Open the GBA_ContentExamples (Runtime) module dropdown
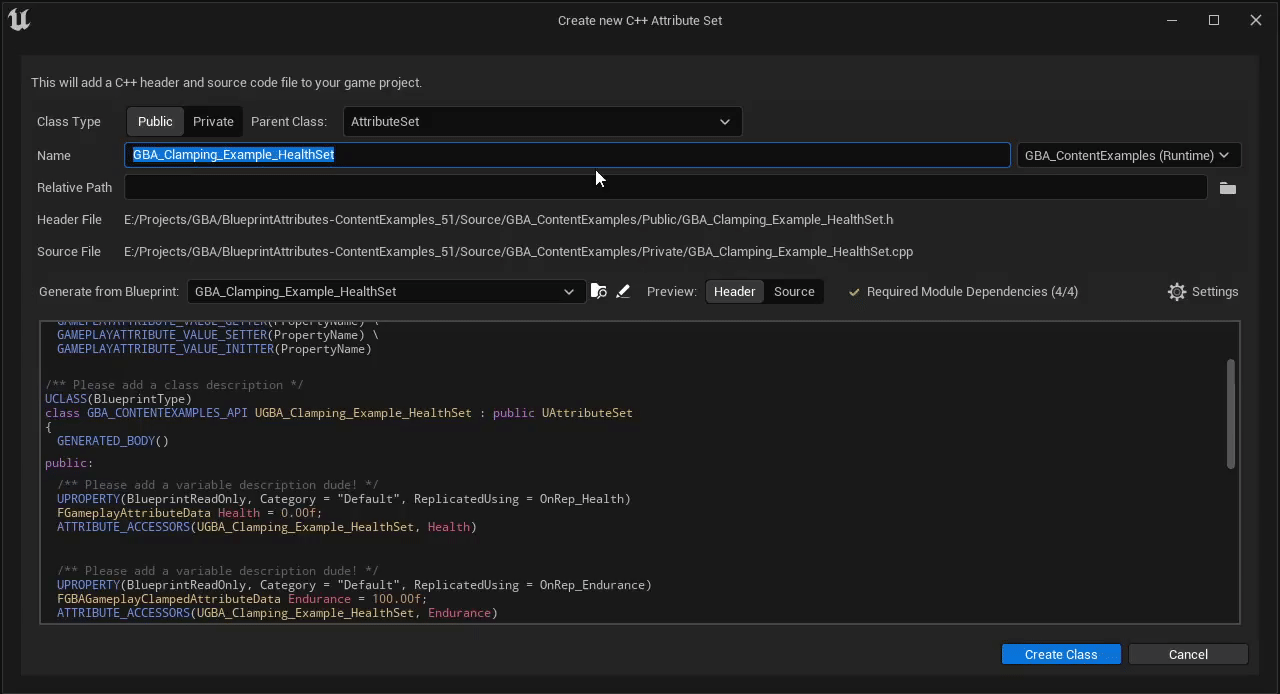Image resolution: width=1280 pixels, height=694 pixels. click(1128, 155)
